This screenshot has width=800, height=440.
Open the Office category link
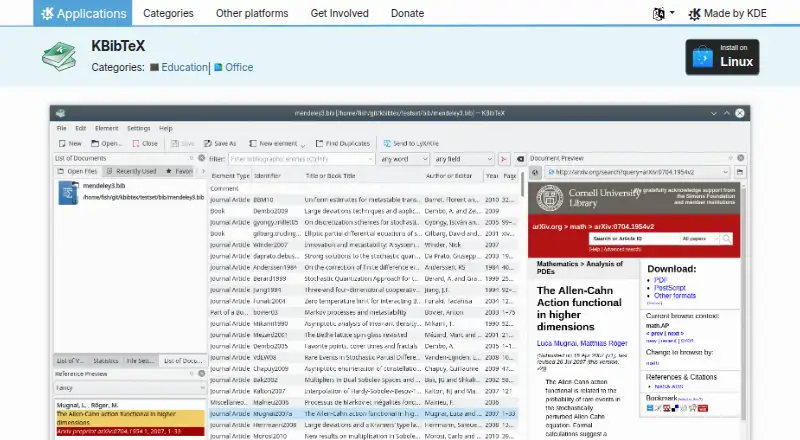pos(239,67)
